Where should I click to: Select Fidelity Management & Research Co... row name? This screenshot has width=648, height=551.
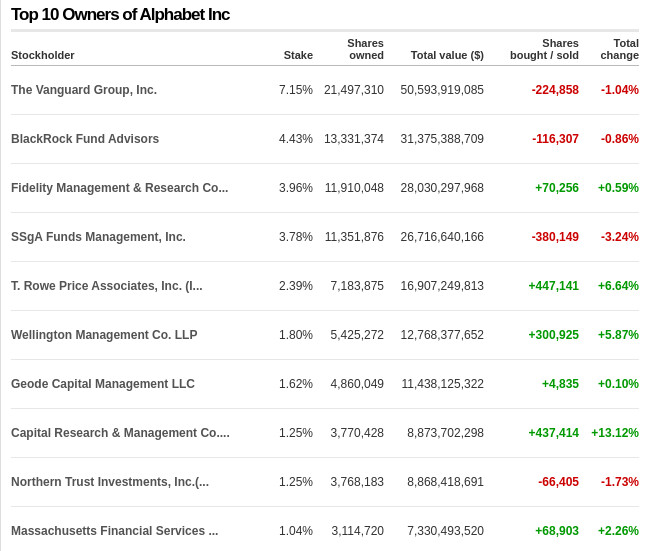tap(119, 188)
